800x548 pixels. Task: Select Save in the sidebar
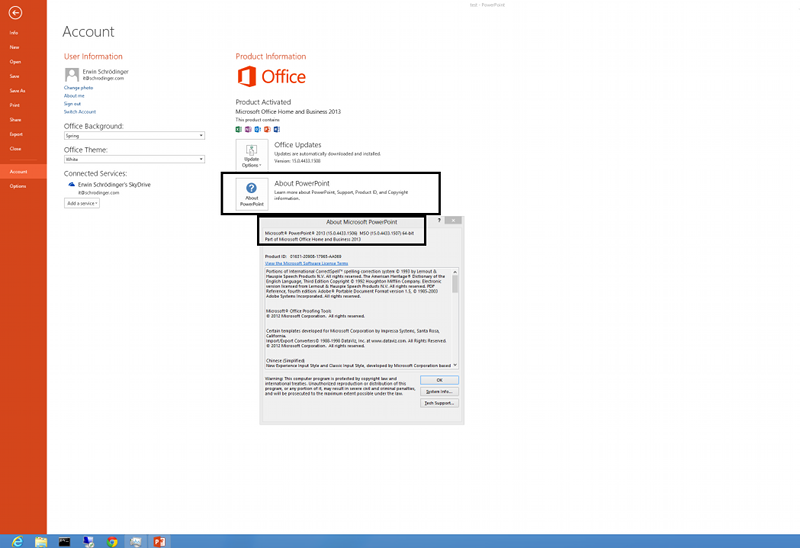click(x=14, y=76)
